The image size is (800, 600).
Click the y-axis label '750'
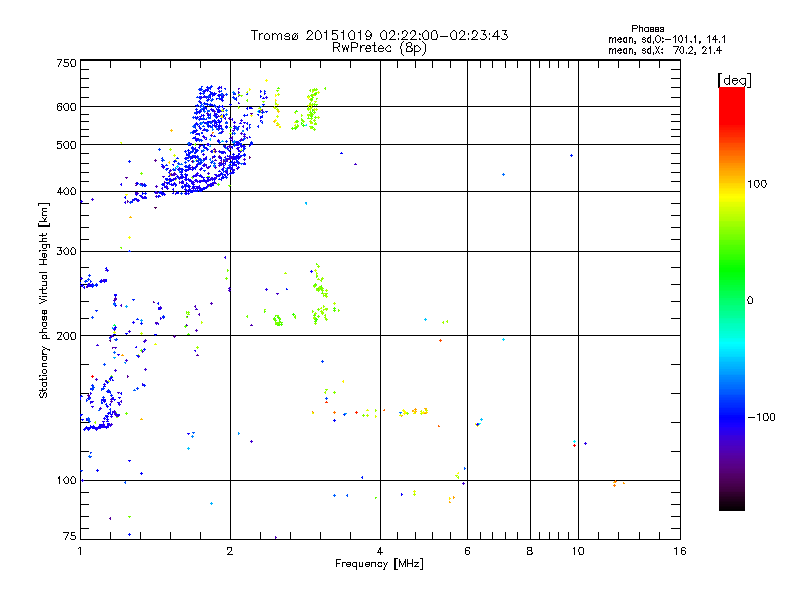click(66, 63)
